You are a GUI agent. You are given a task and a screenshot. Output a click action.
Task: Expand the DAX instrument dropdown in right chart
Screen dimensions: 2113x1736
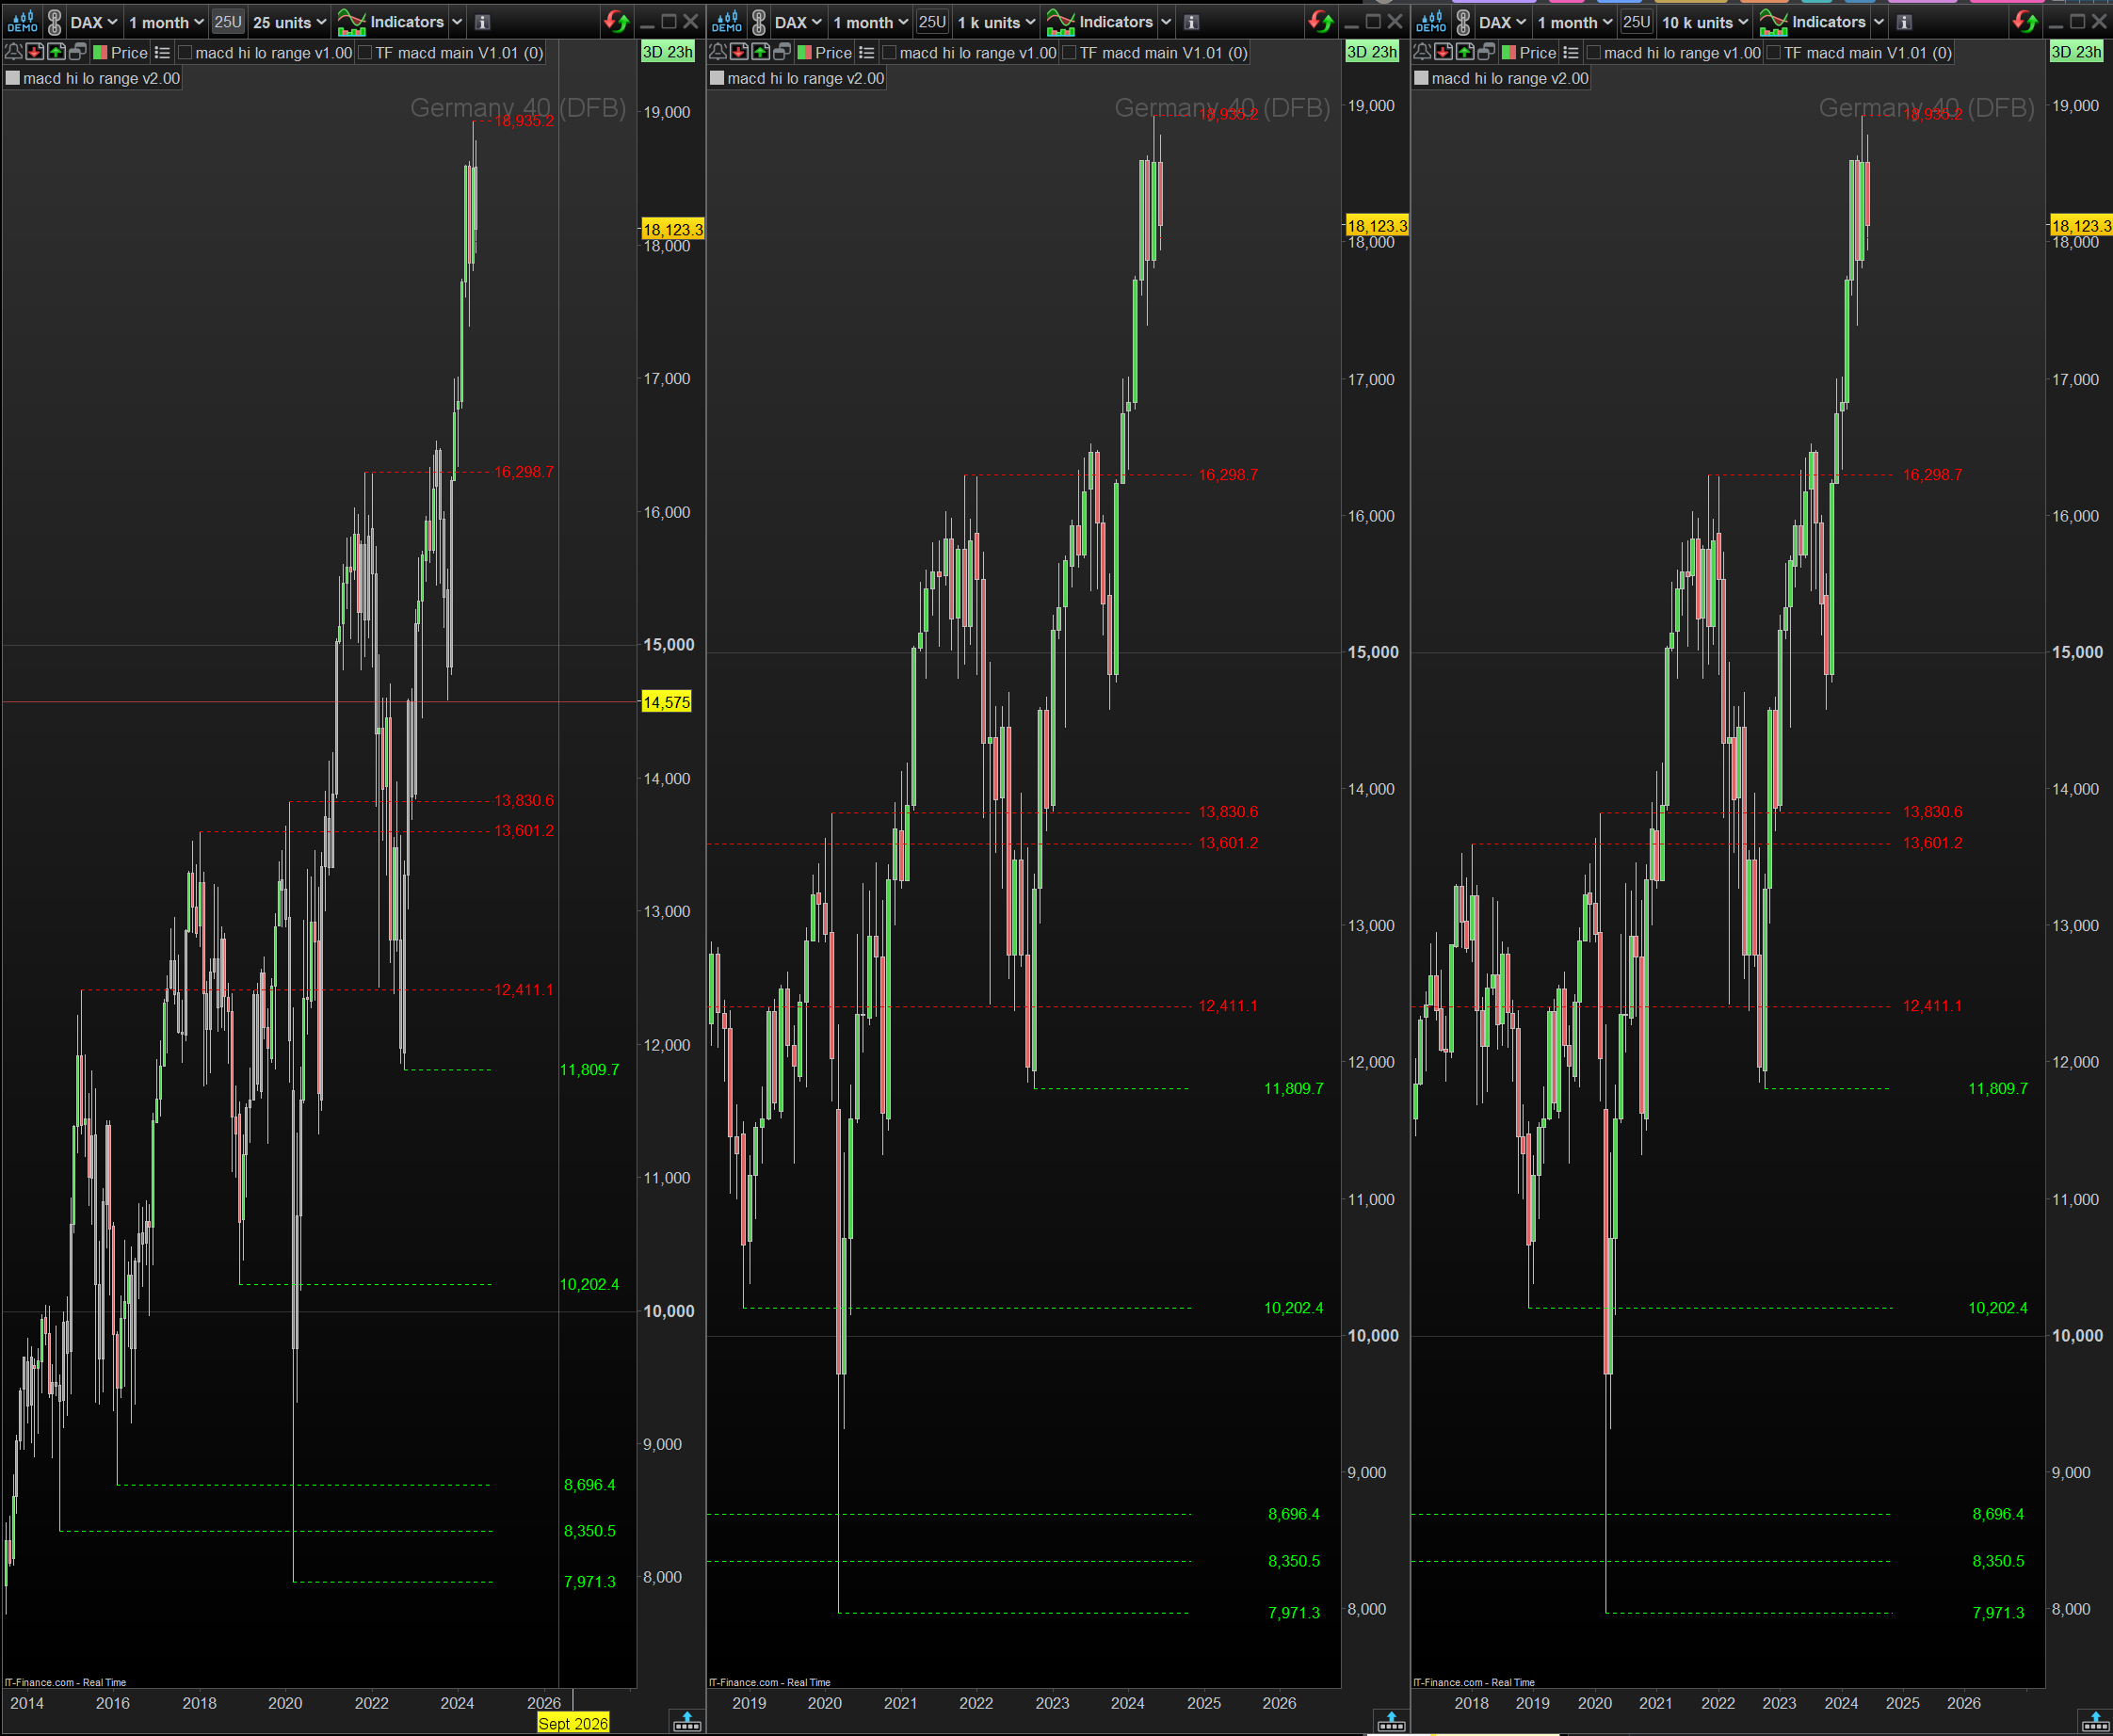pos(1502,22)
